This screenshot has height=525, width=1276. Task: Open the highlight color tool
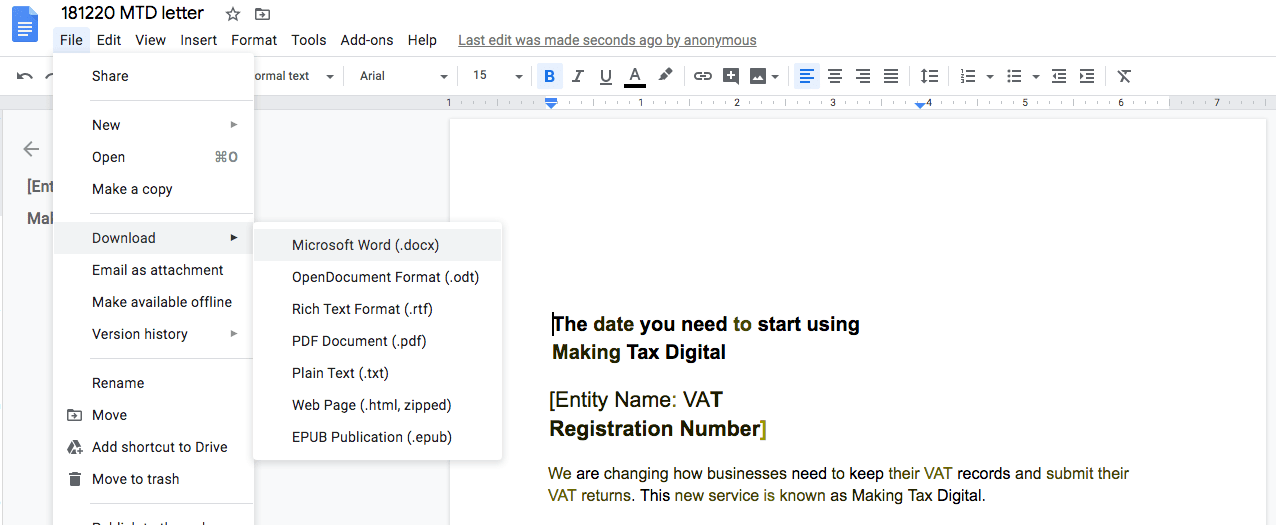665,76
